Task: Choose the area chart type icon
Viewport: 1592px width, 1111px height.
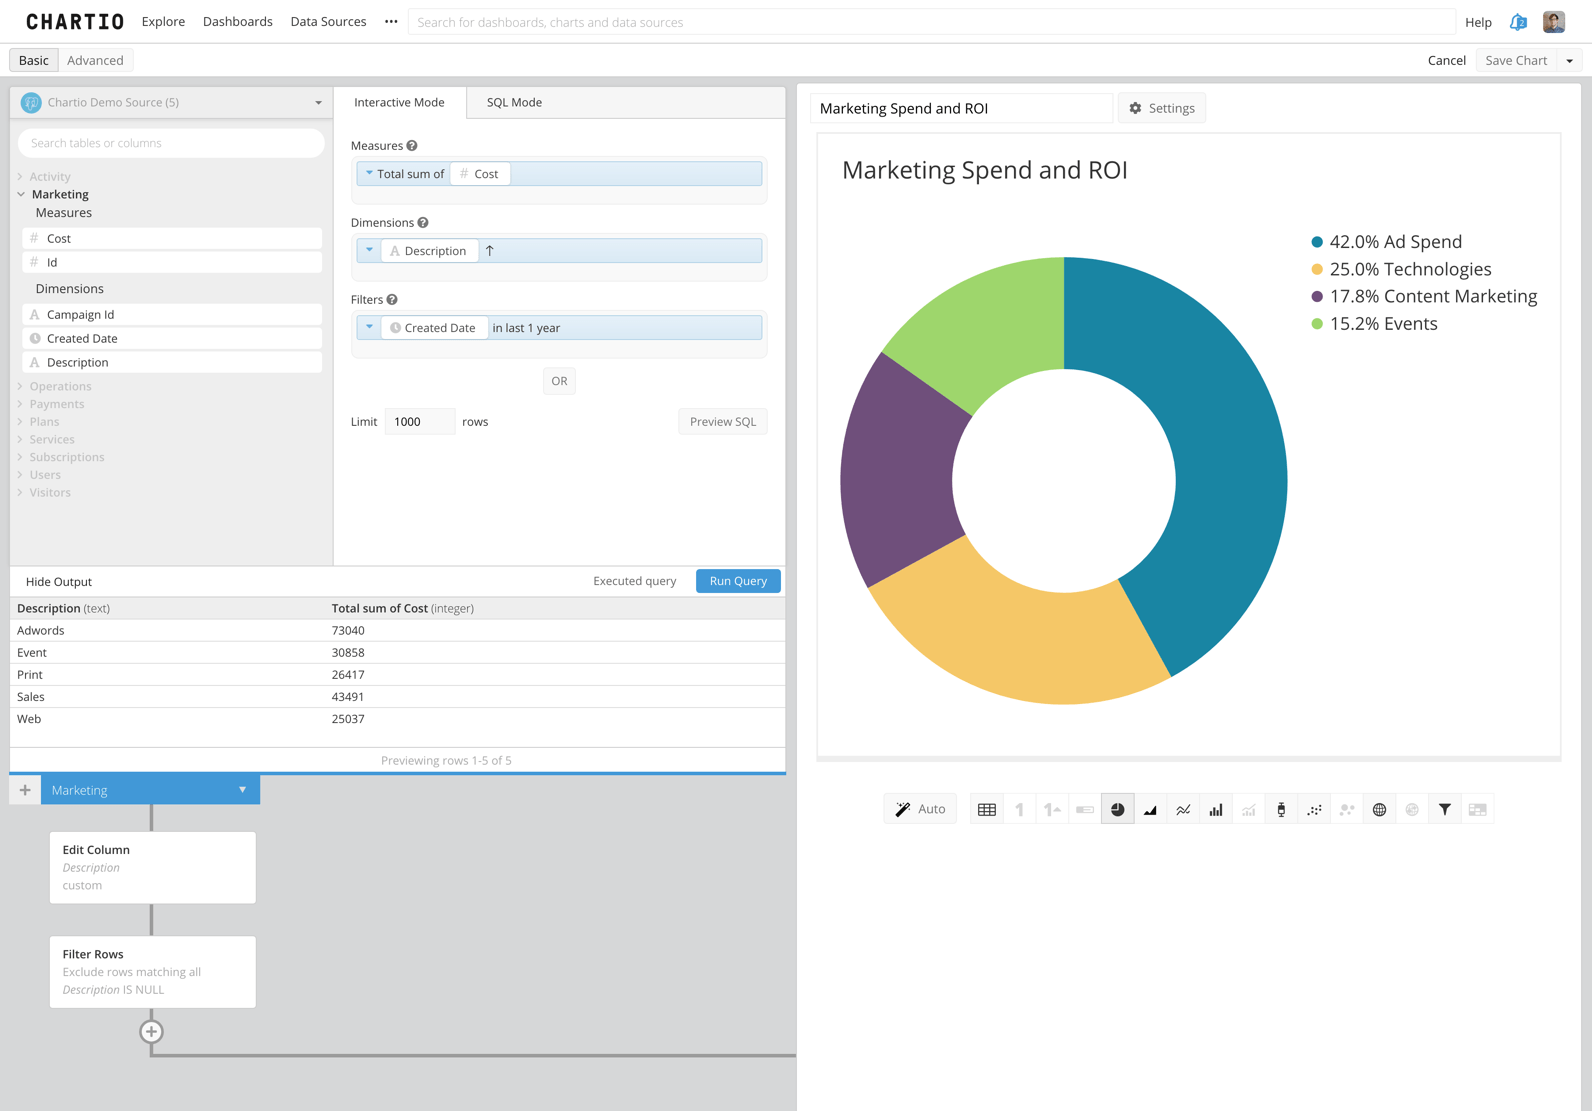Action: pos(1150,809)
